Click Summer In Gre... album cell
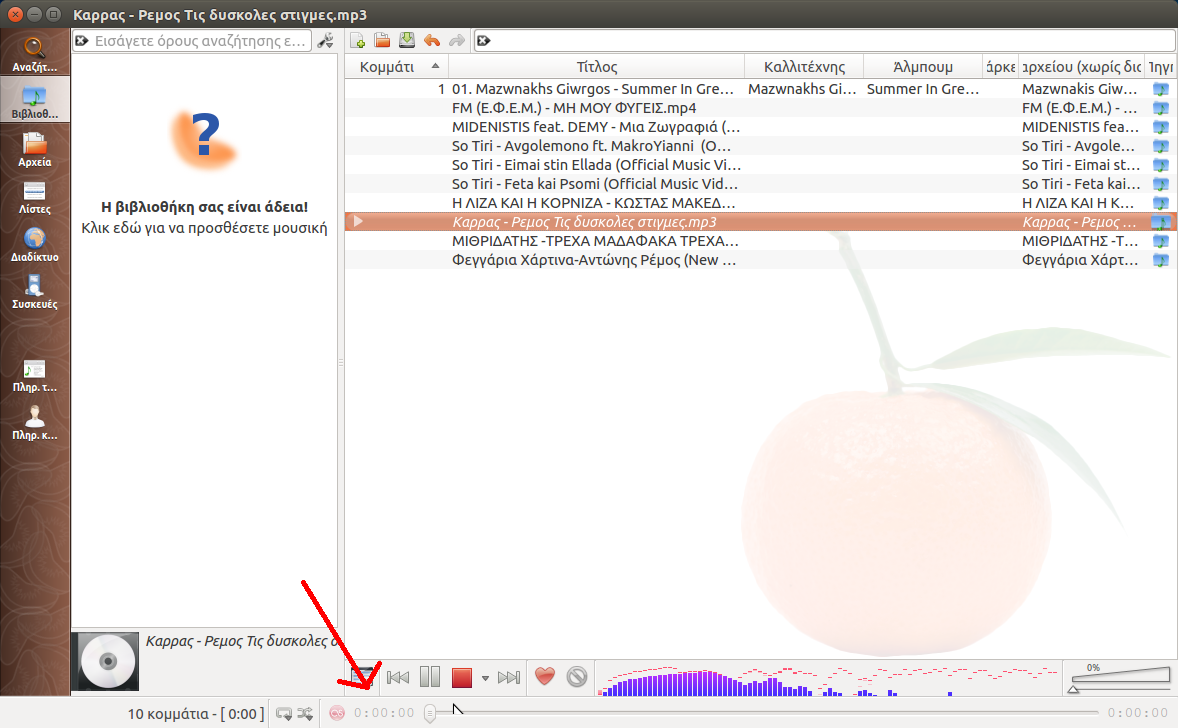This screenshot has height=728, width=1178. click(923, 89)
